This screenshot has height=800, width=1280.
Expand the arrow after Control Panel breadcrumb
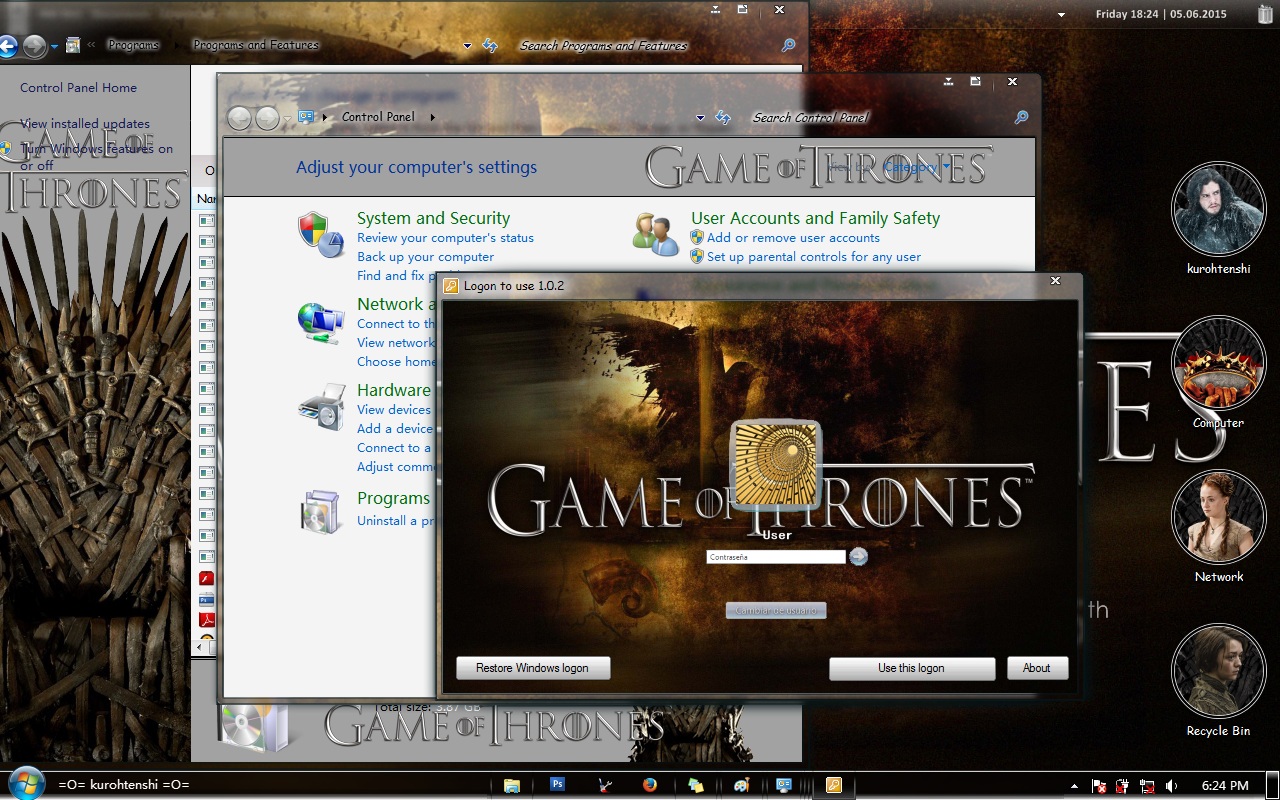[x=432, y=117]
